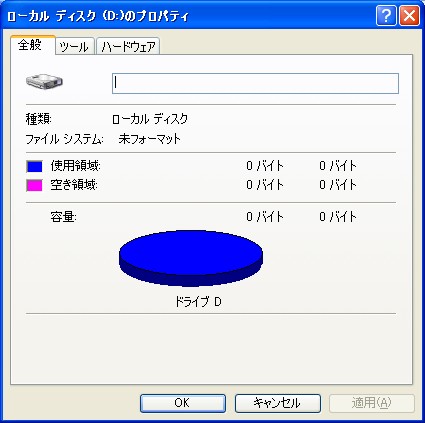Image resolution: width=425 pixels, height=423 pixels.
Task: Click the 適用(A) button
Action: [x=372, y=403]
